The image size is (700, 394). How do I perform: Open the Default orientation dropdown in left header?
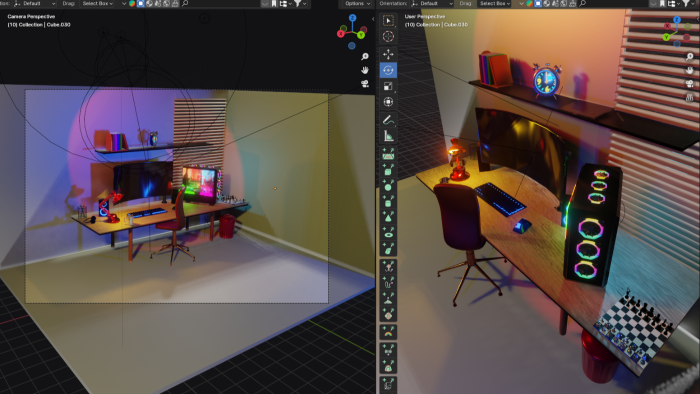[34, 4]
